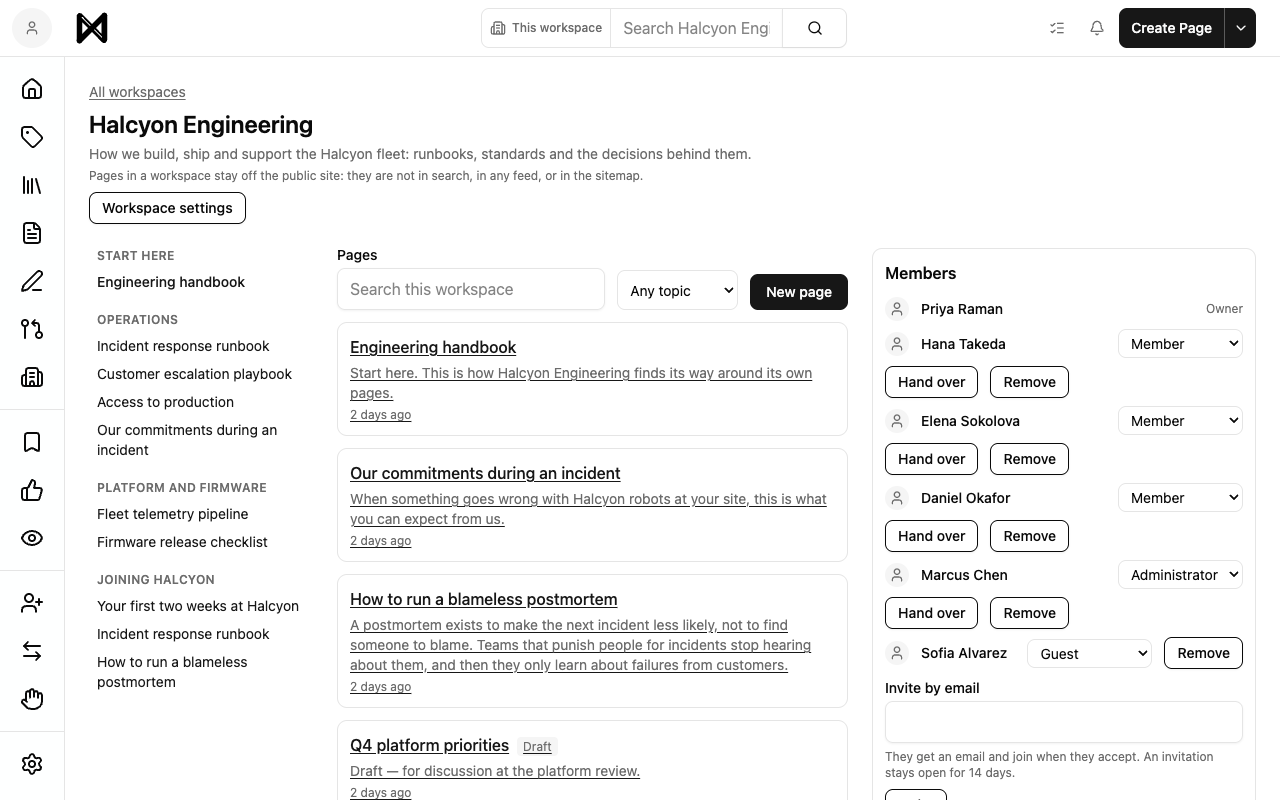Viewport: 1280px width, 800px height.
Task: Change Marcus Chen's Administrator role dropdown
Action: (x=1180, y=575)
